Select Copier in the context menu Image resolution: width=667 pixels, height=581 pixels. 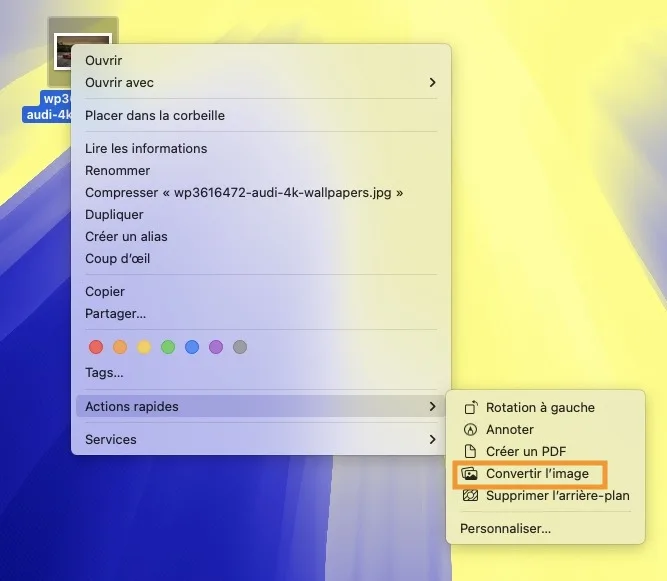click(x=261, y=291)
